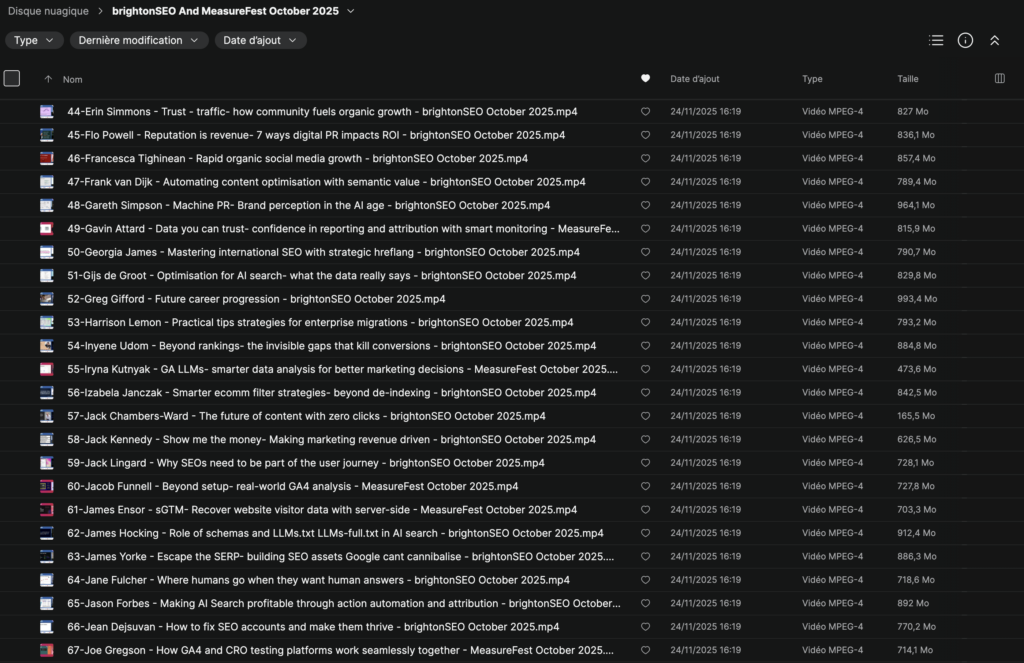Click the sort direction arrow beside Nom
1024x663 pixels.
(x=48, y=79)
